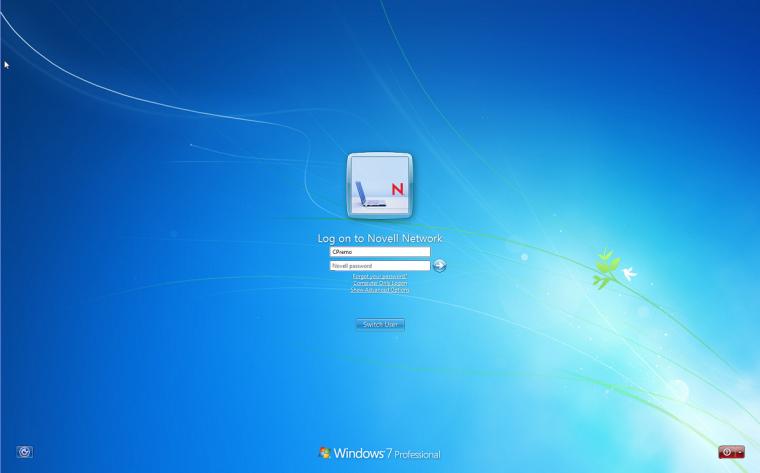Click the laptop image in user tile
The image size is (760, 473).
[x=370, y=194]
